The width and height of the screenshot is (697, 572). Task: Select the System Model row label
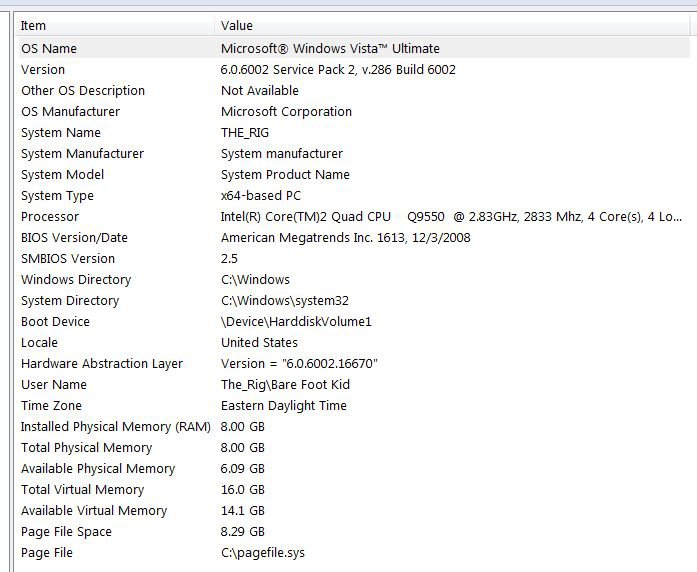[x=63, y=175]
